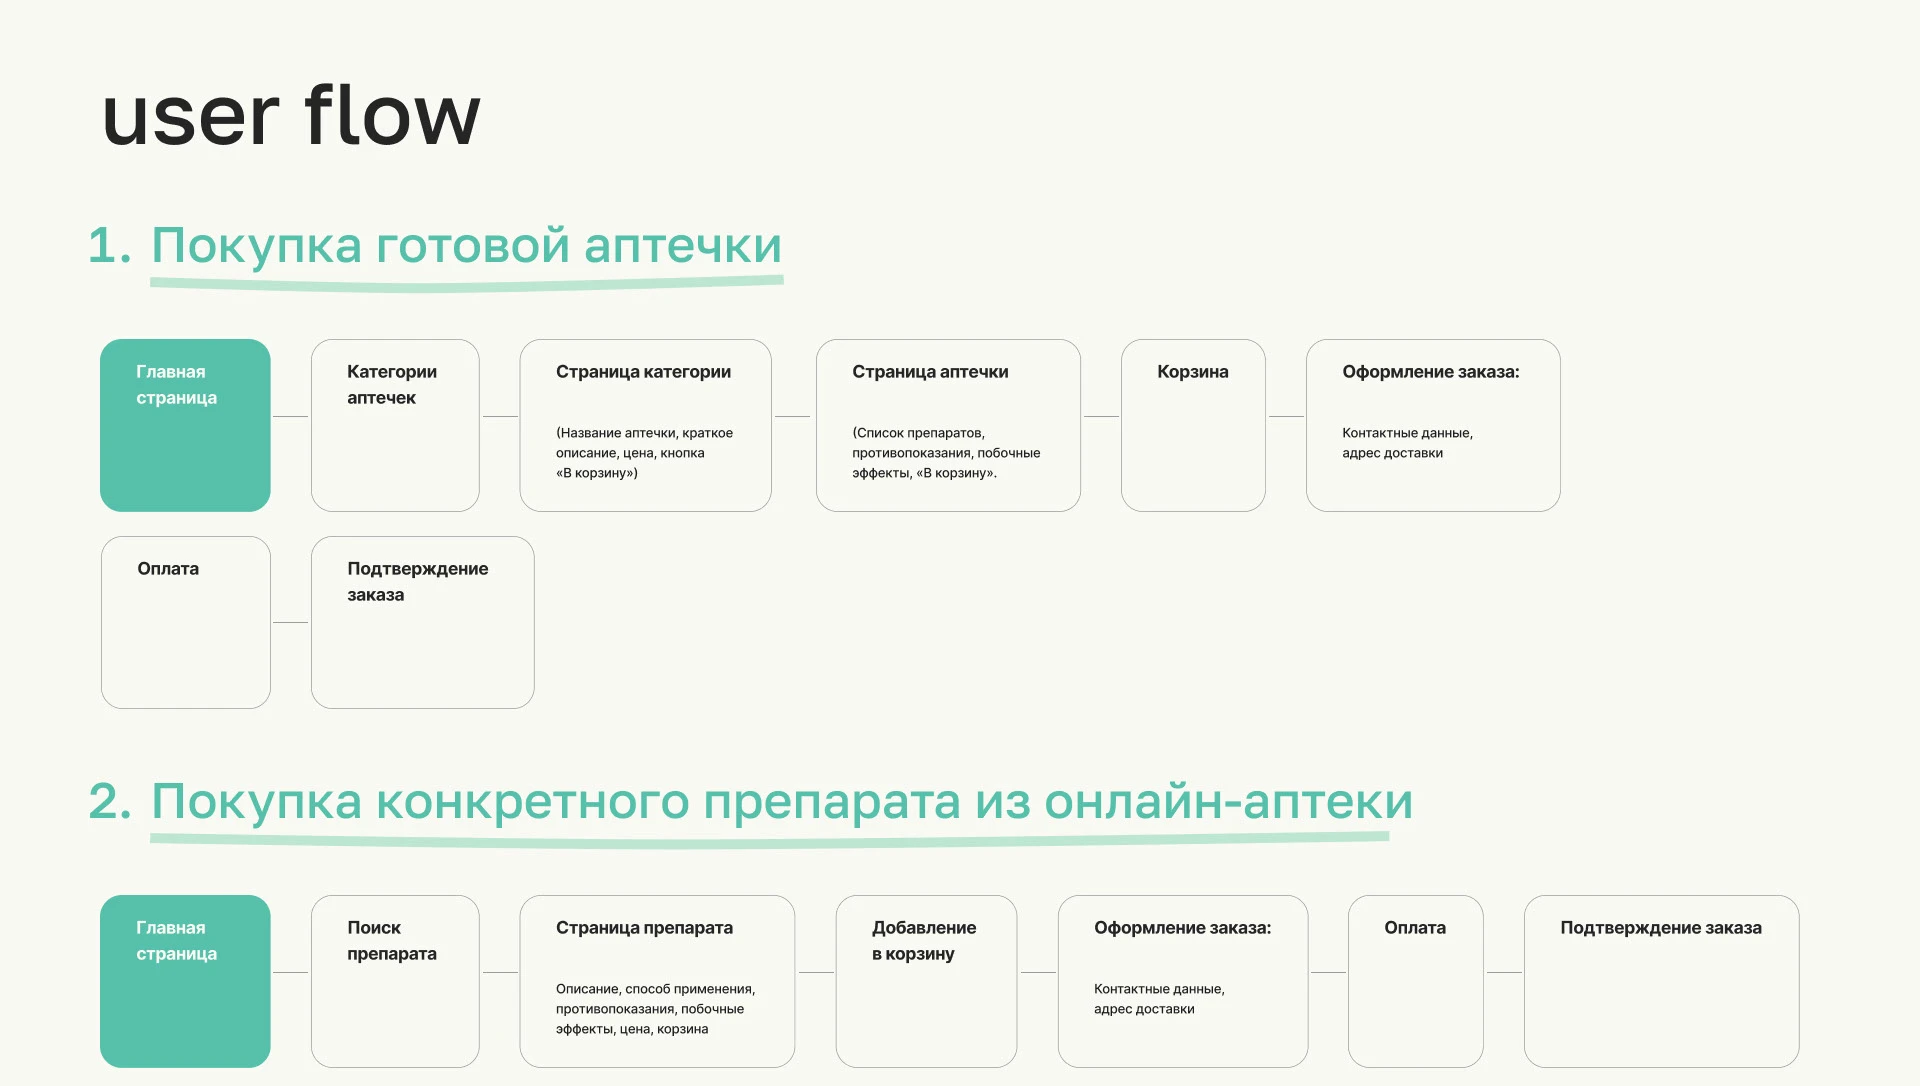Select heading 'Покупка конкретного препарата из онлайн-аптеки'
1920x1086 pixels.
point(781,801)
